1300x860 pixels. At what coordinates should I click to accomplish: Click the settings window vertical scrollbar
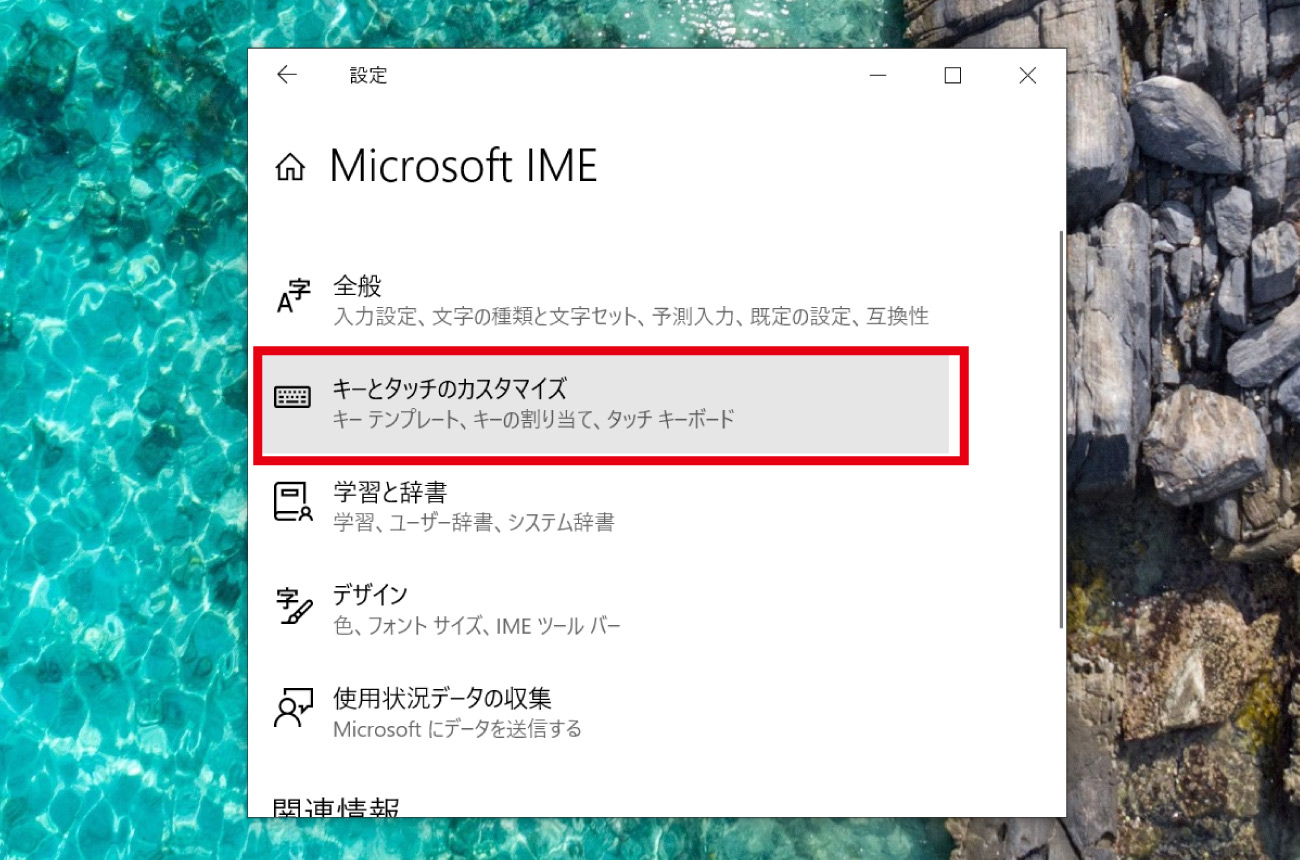1061,430
